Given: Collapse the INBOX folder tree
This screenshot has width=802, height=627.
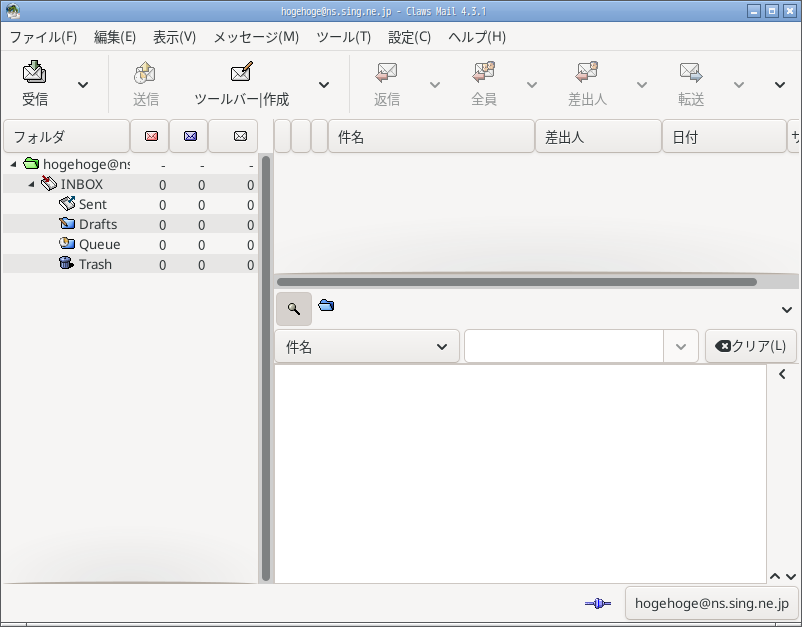Looking at the screenshot, I should pyautogui.click(x=32, y=184).
